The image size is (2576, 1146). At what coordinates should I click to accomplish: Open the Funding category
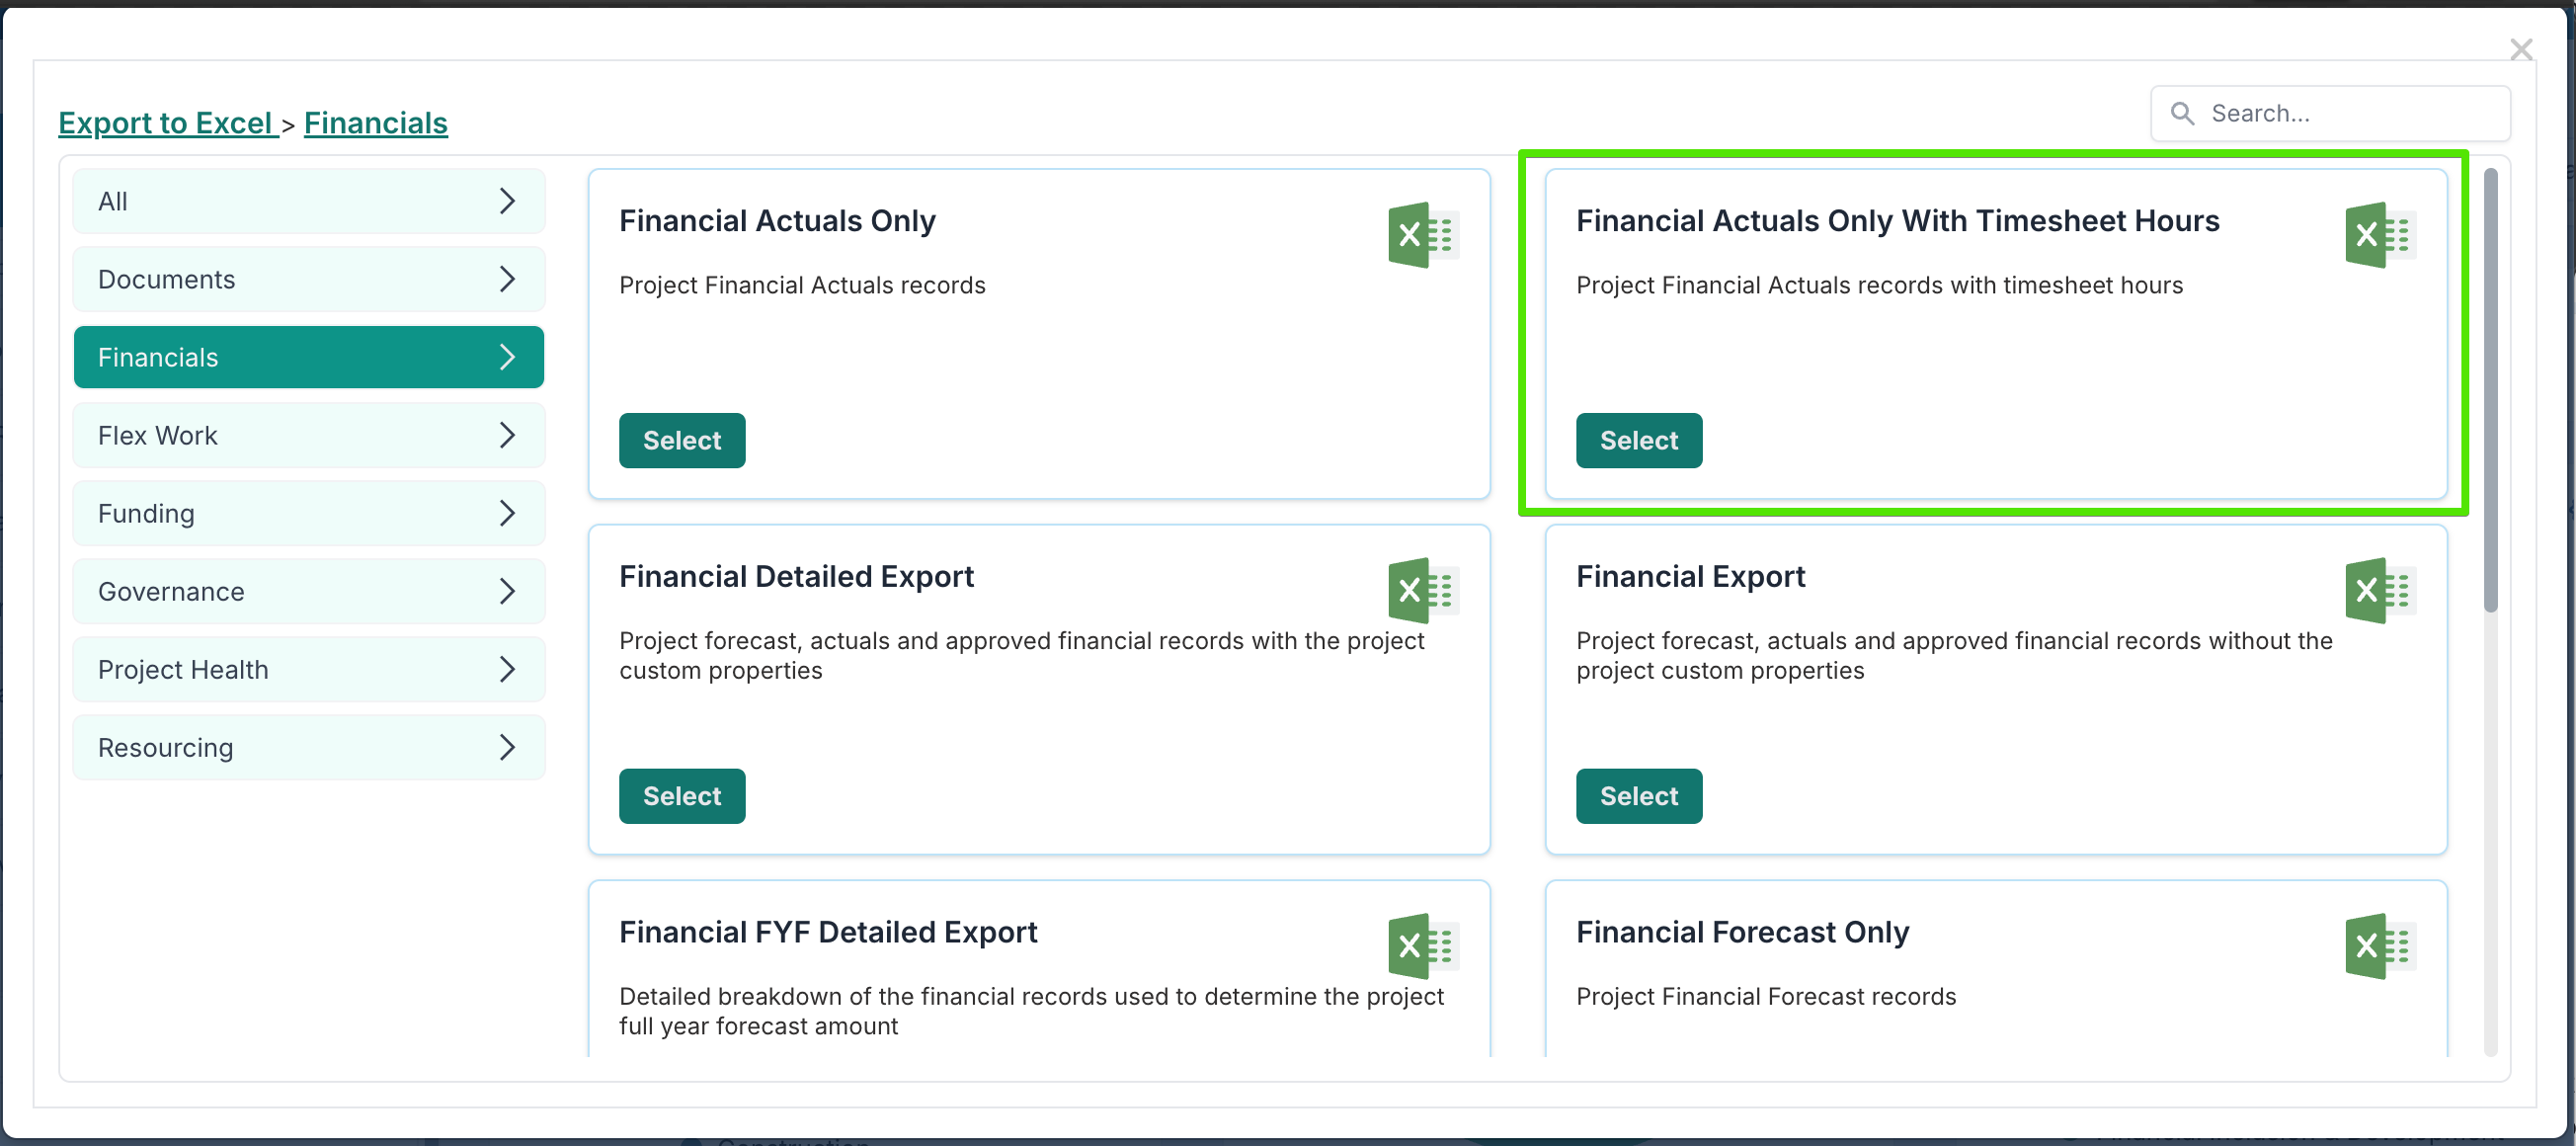coord(308,513)
